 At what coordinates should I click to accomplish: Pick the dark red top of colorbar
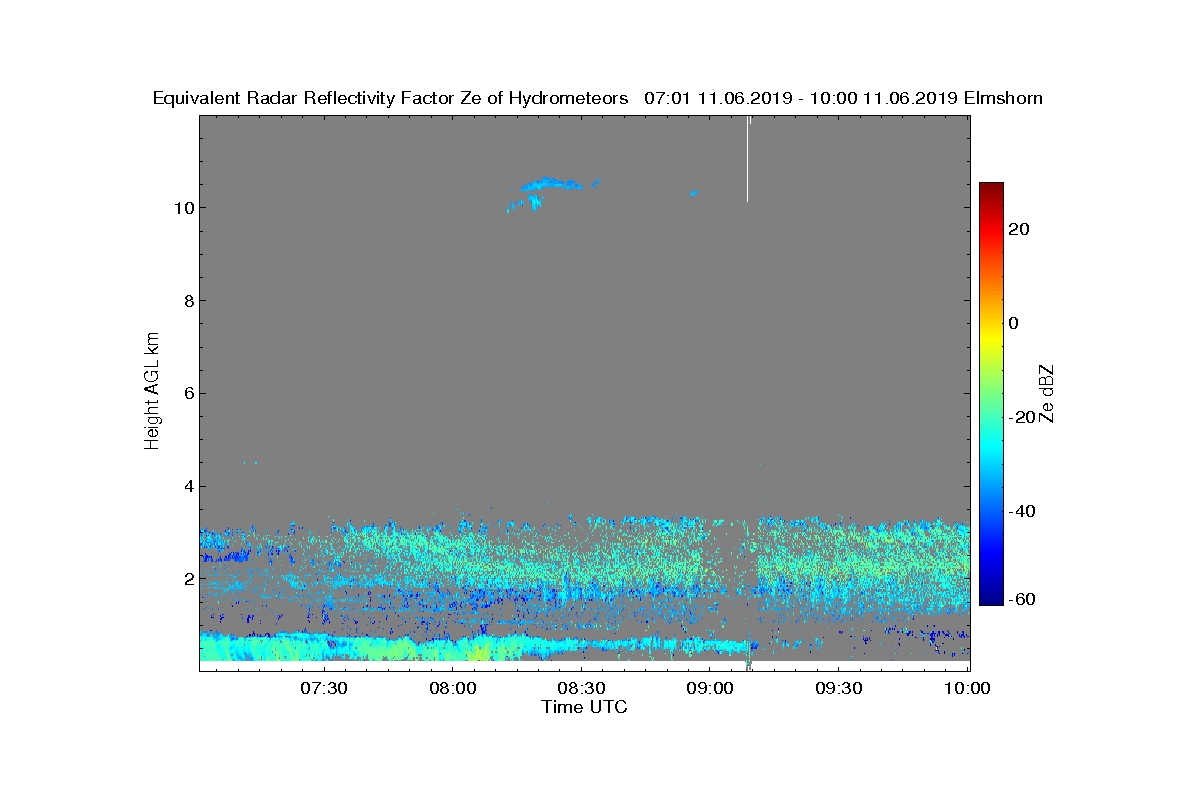tap(991, 188)
